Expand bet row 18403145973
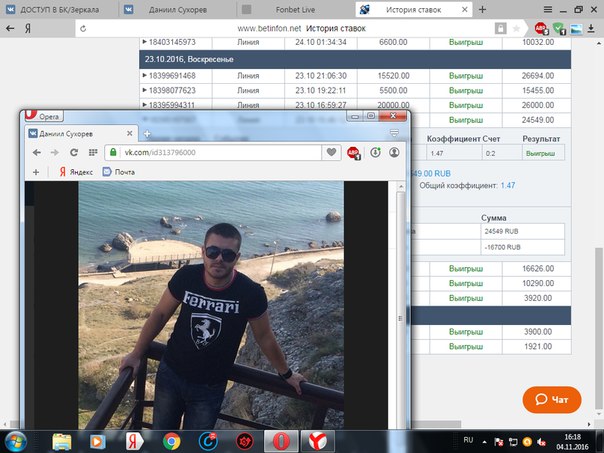This screenshot has height=453, width=604. (x=145, y=42)
